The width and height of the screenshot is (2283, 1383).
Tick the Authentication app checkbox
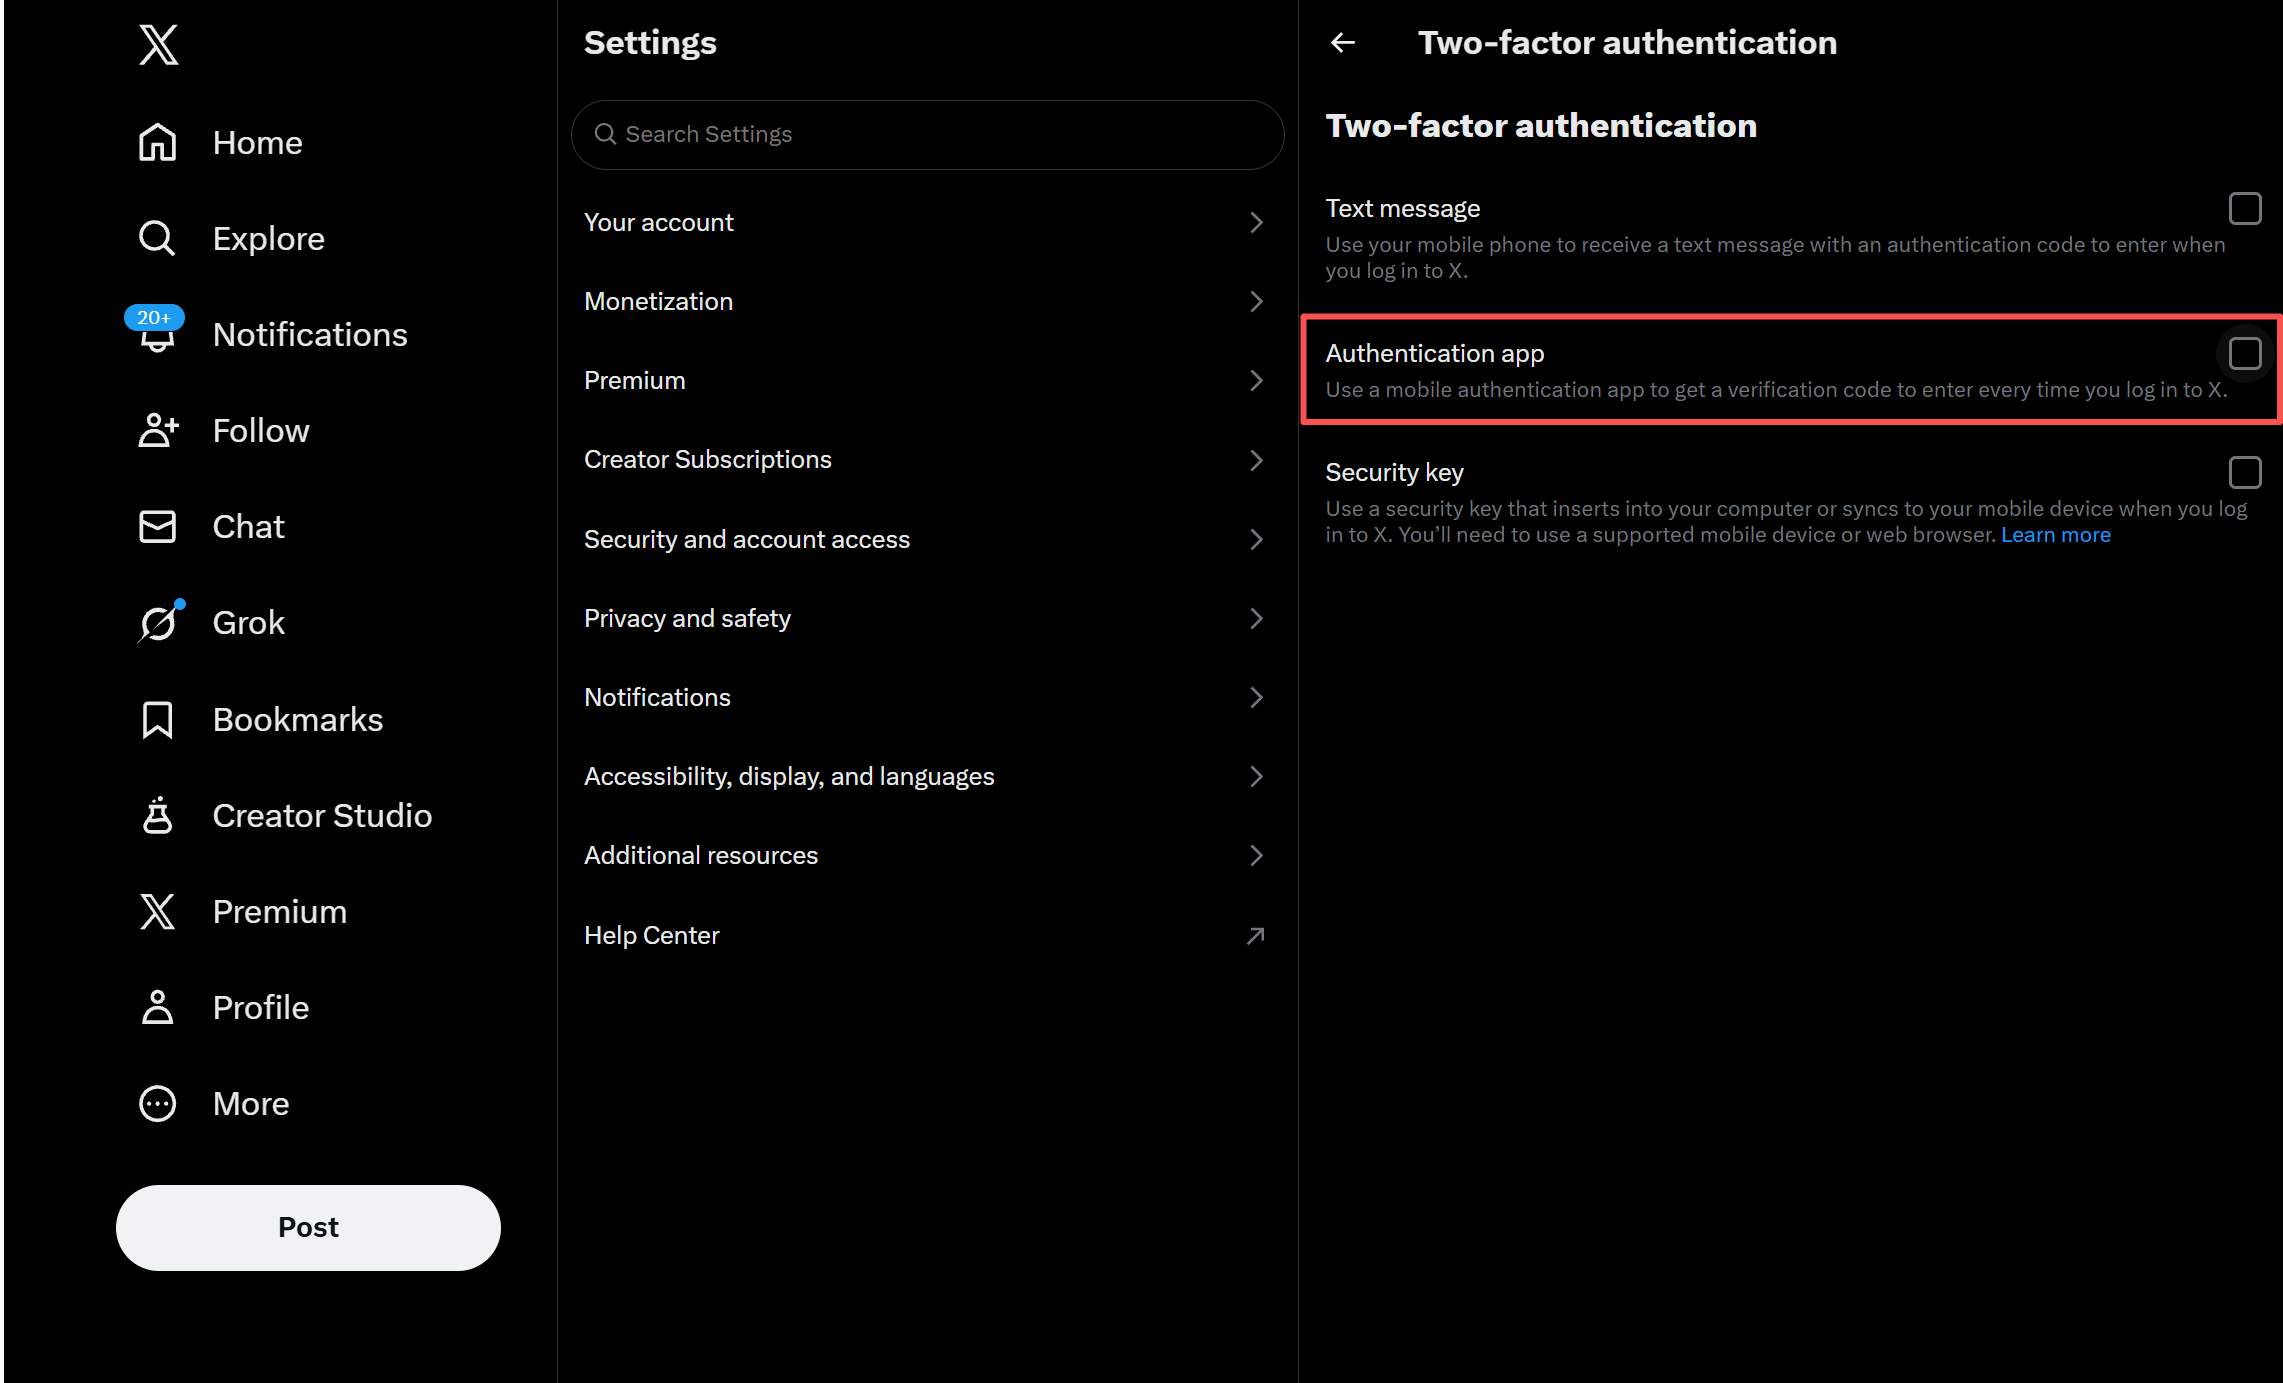click(2245, 353)
